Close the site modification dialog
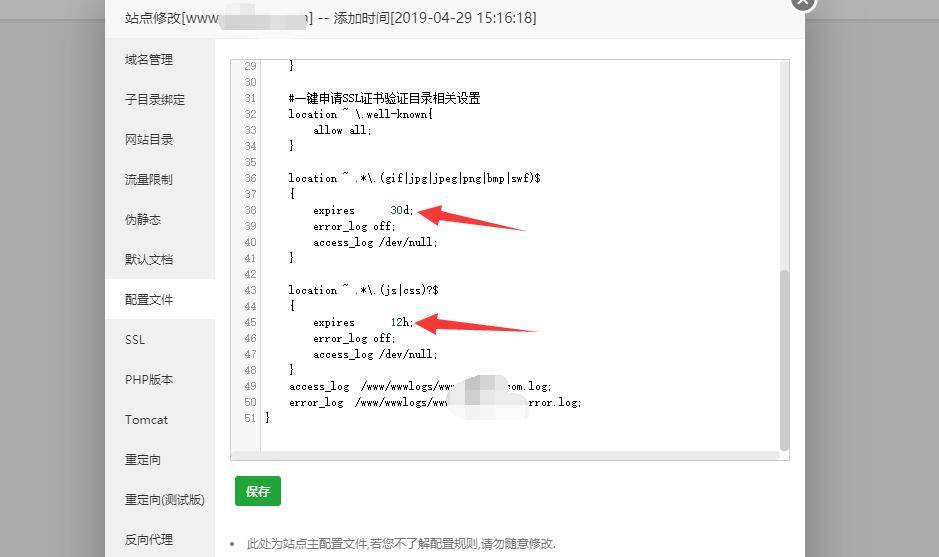The height and width of the screenshot is (557, 939). (803, 3)
